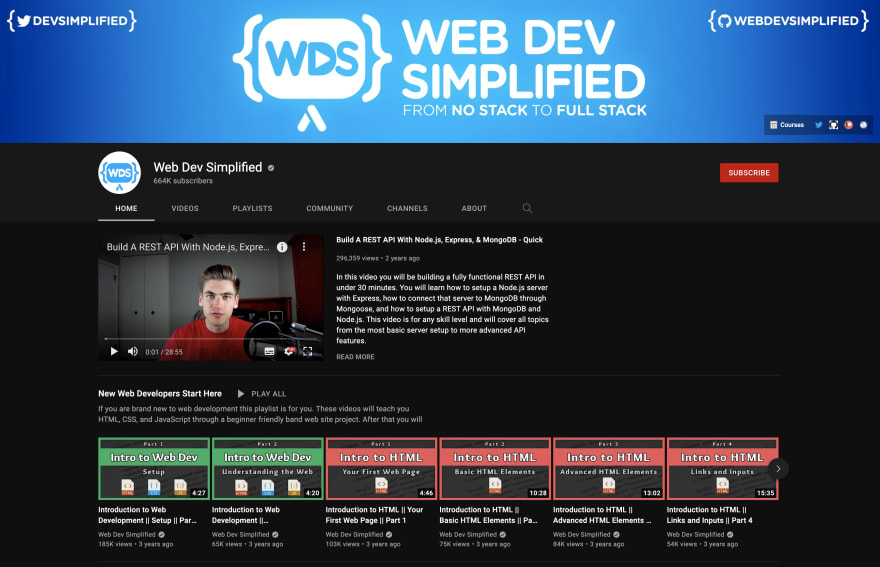Open the Courses link in banner
880x567 pixels.
coord(787,125)
